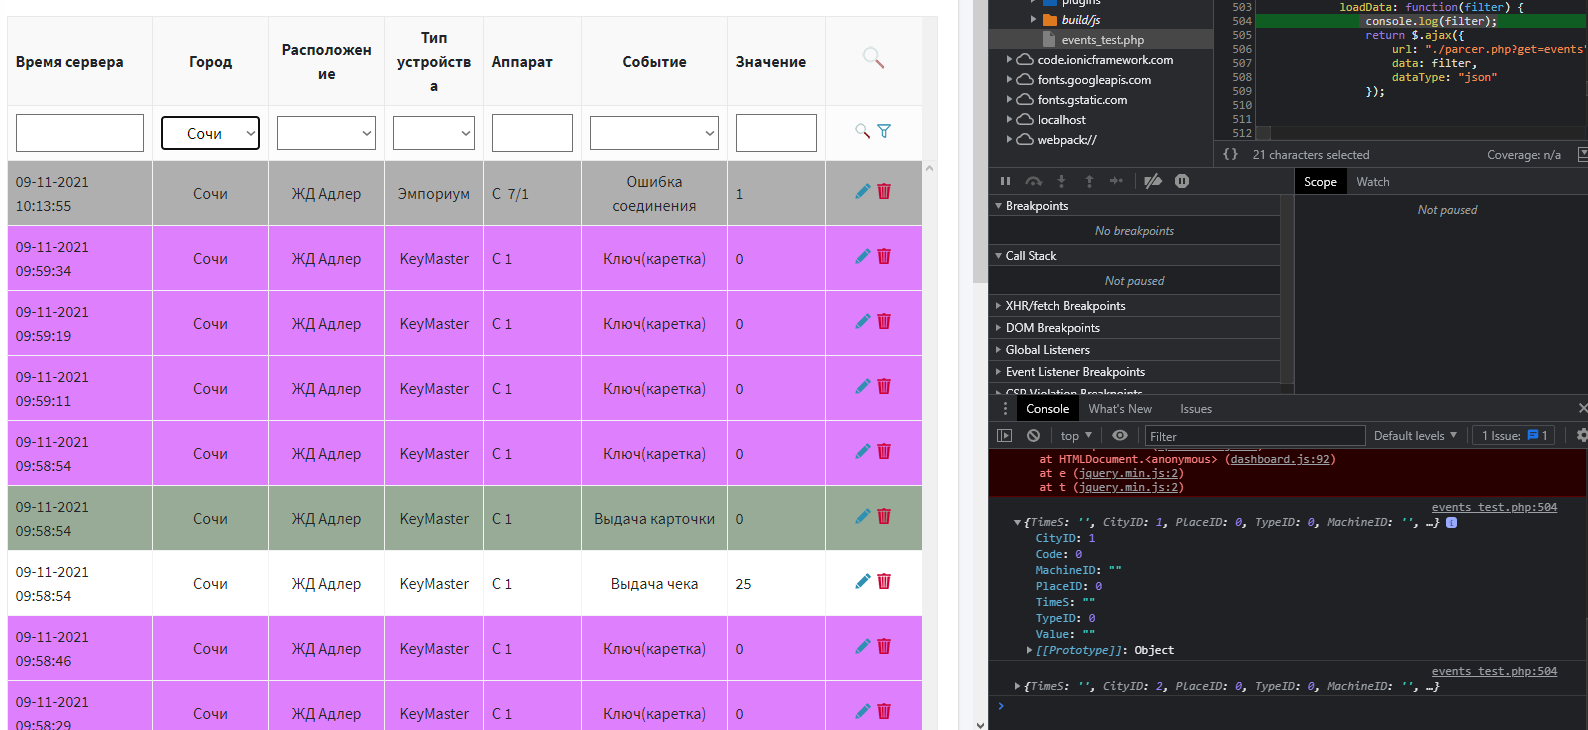This screenshot has width=1588, height=730.
Task: Click the console Filter text box
Action: coord(1255,436)
